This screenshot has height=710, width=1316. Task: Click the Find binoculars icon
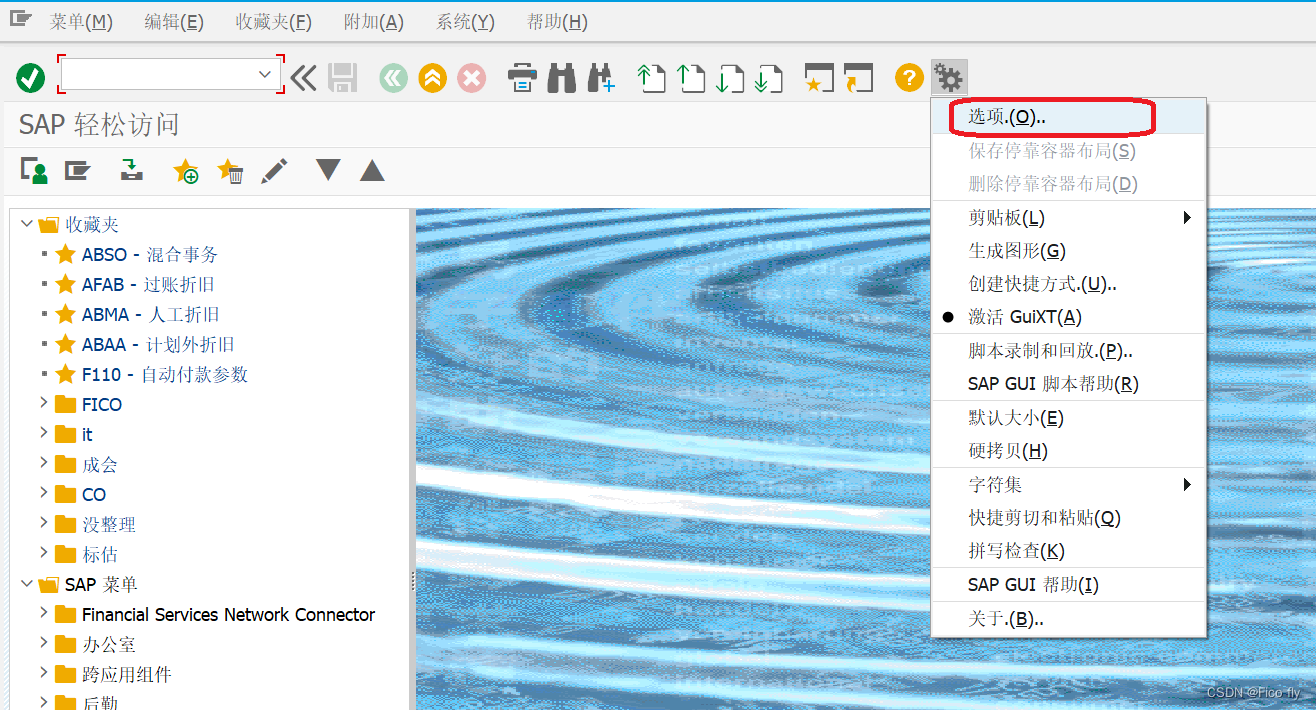[562, 77]
